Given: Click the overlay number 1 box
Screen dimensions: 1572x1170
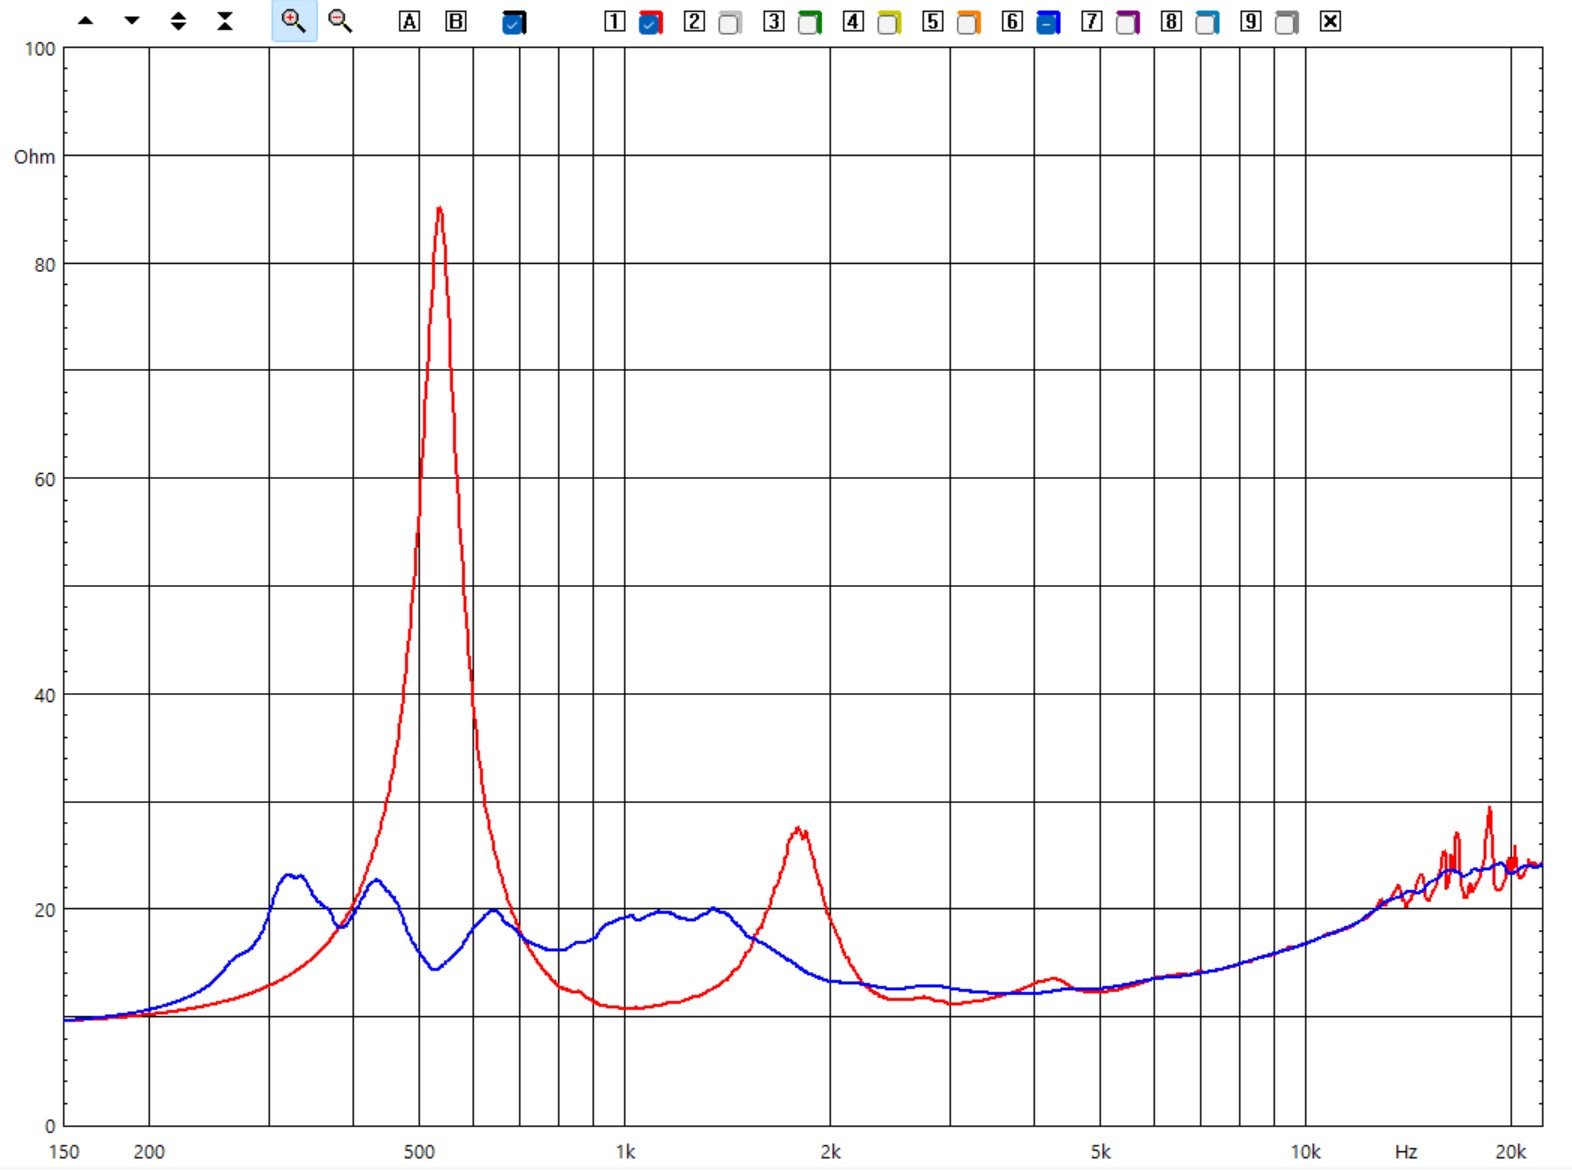Looking at the screenshot, I should 615,21.
